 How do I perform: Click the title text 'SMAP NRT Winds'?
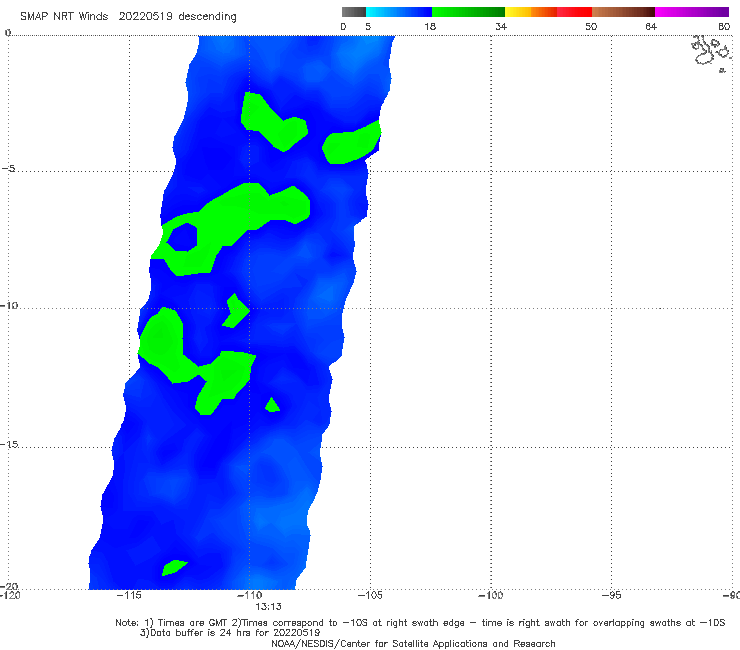[64, 16]
